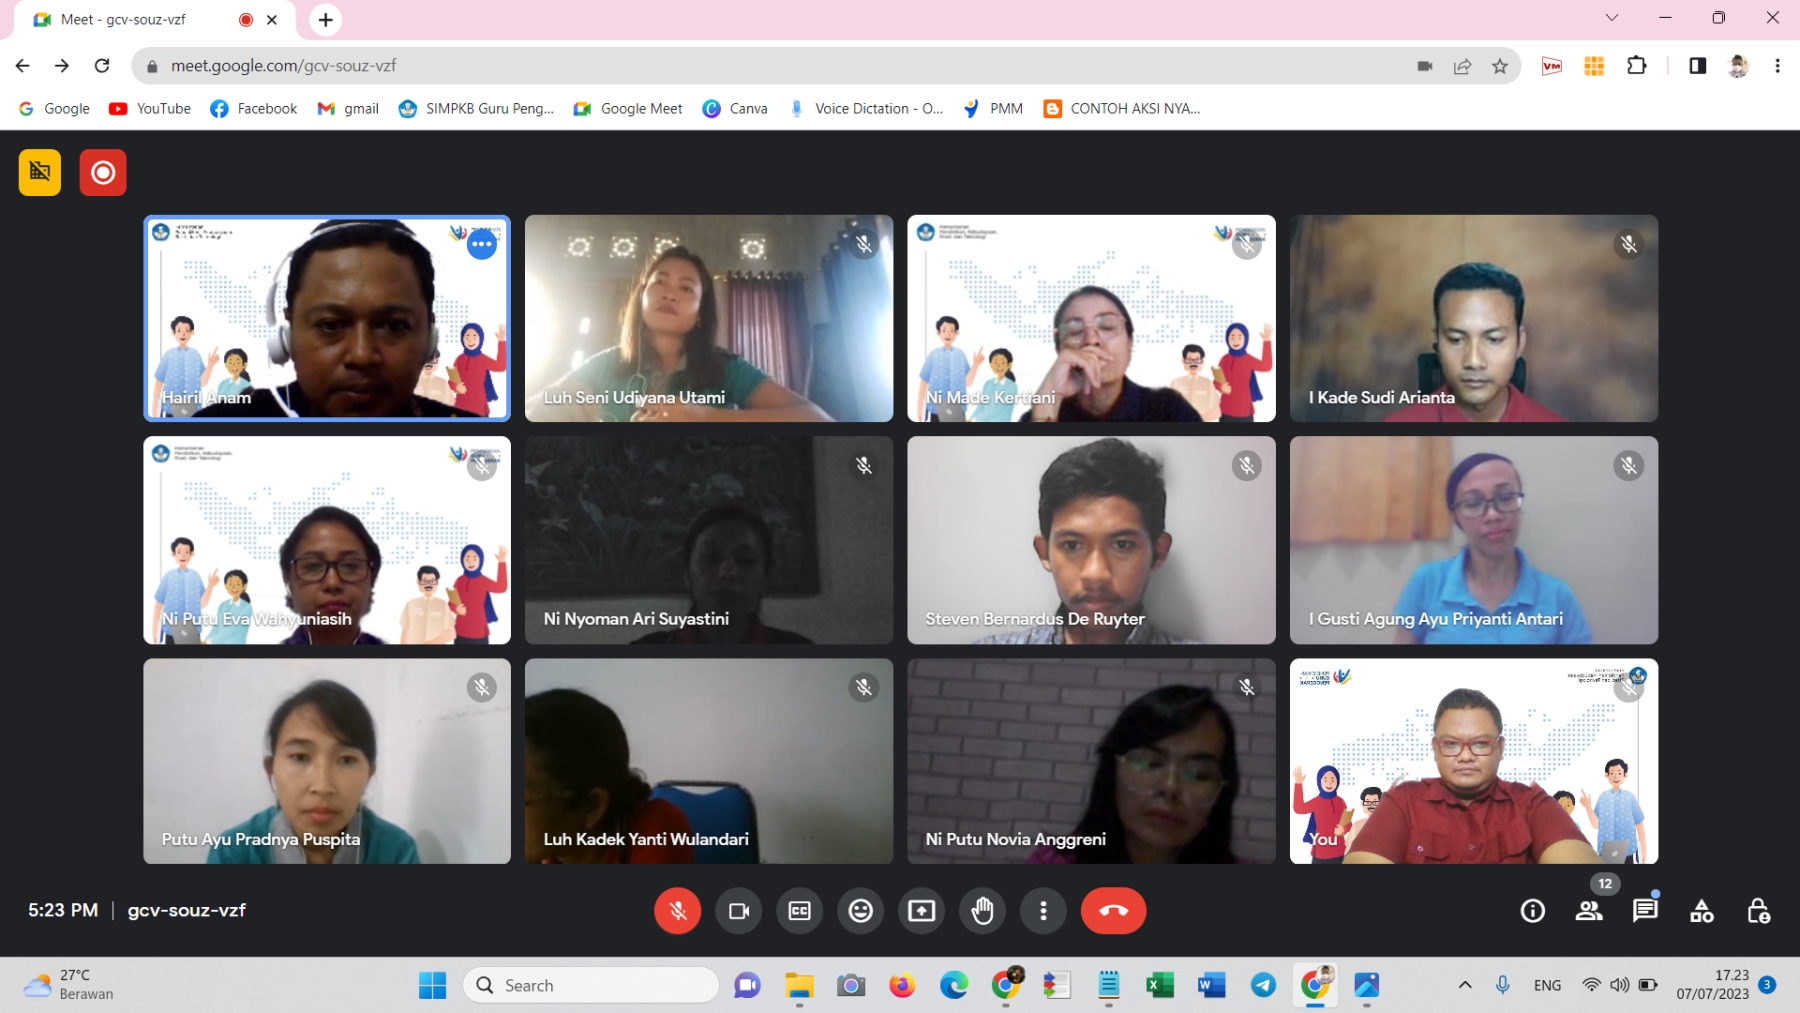The image size is (1800, 1013).
Task: Unmute the microphone in the call bar
Action: click(677, 911)
